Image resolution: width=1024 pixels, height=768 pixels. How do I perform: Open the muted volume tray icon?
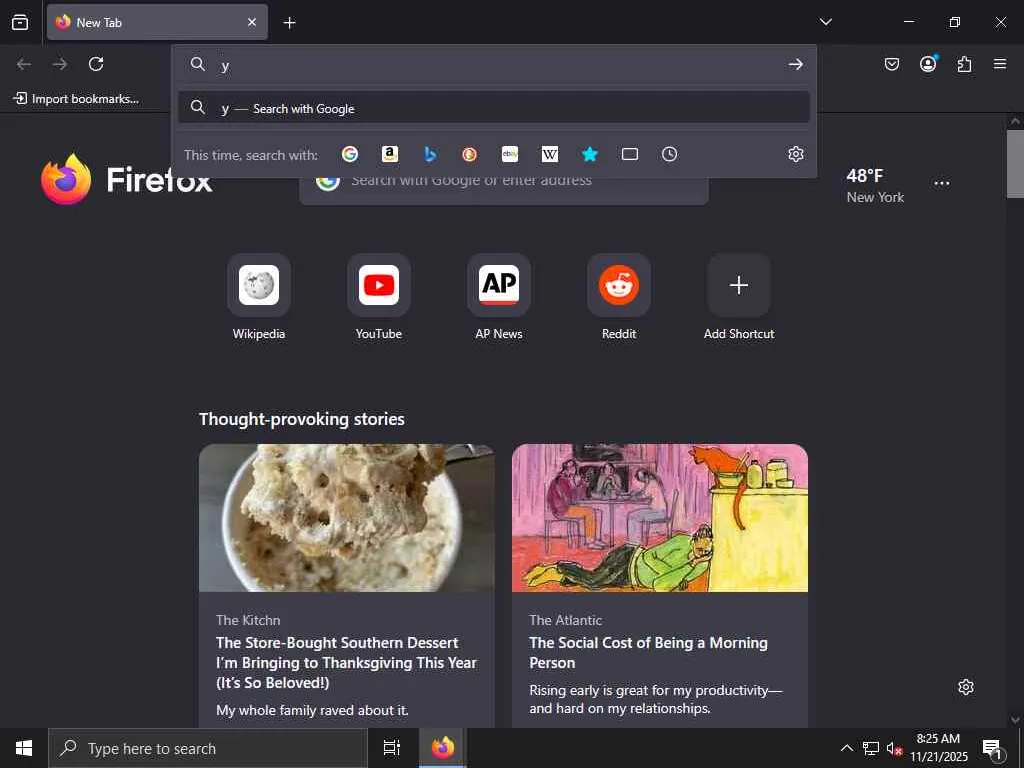click(894, 748)
